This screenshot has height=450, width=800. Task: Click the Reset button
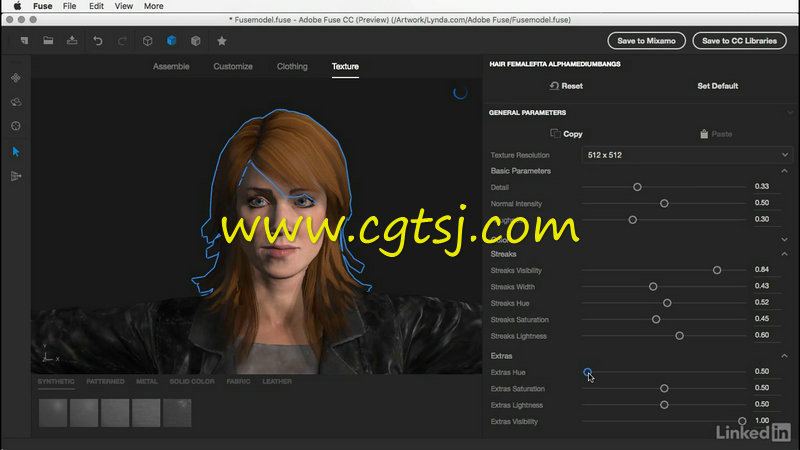click(x=566, y=86)
